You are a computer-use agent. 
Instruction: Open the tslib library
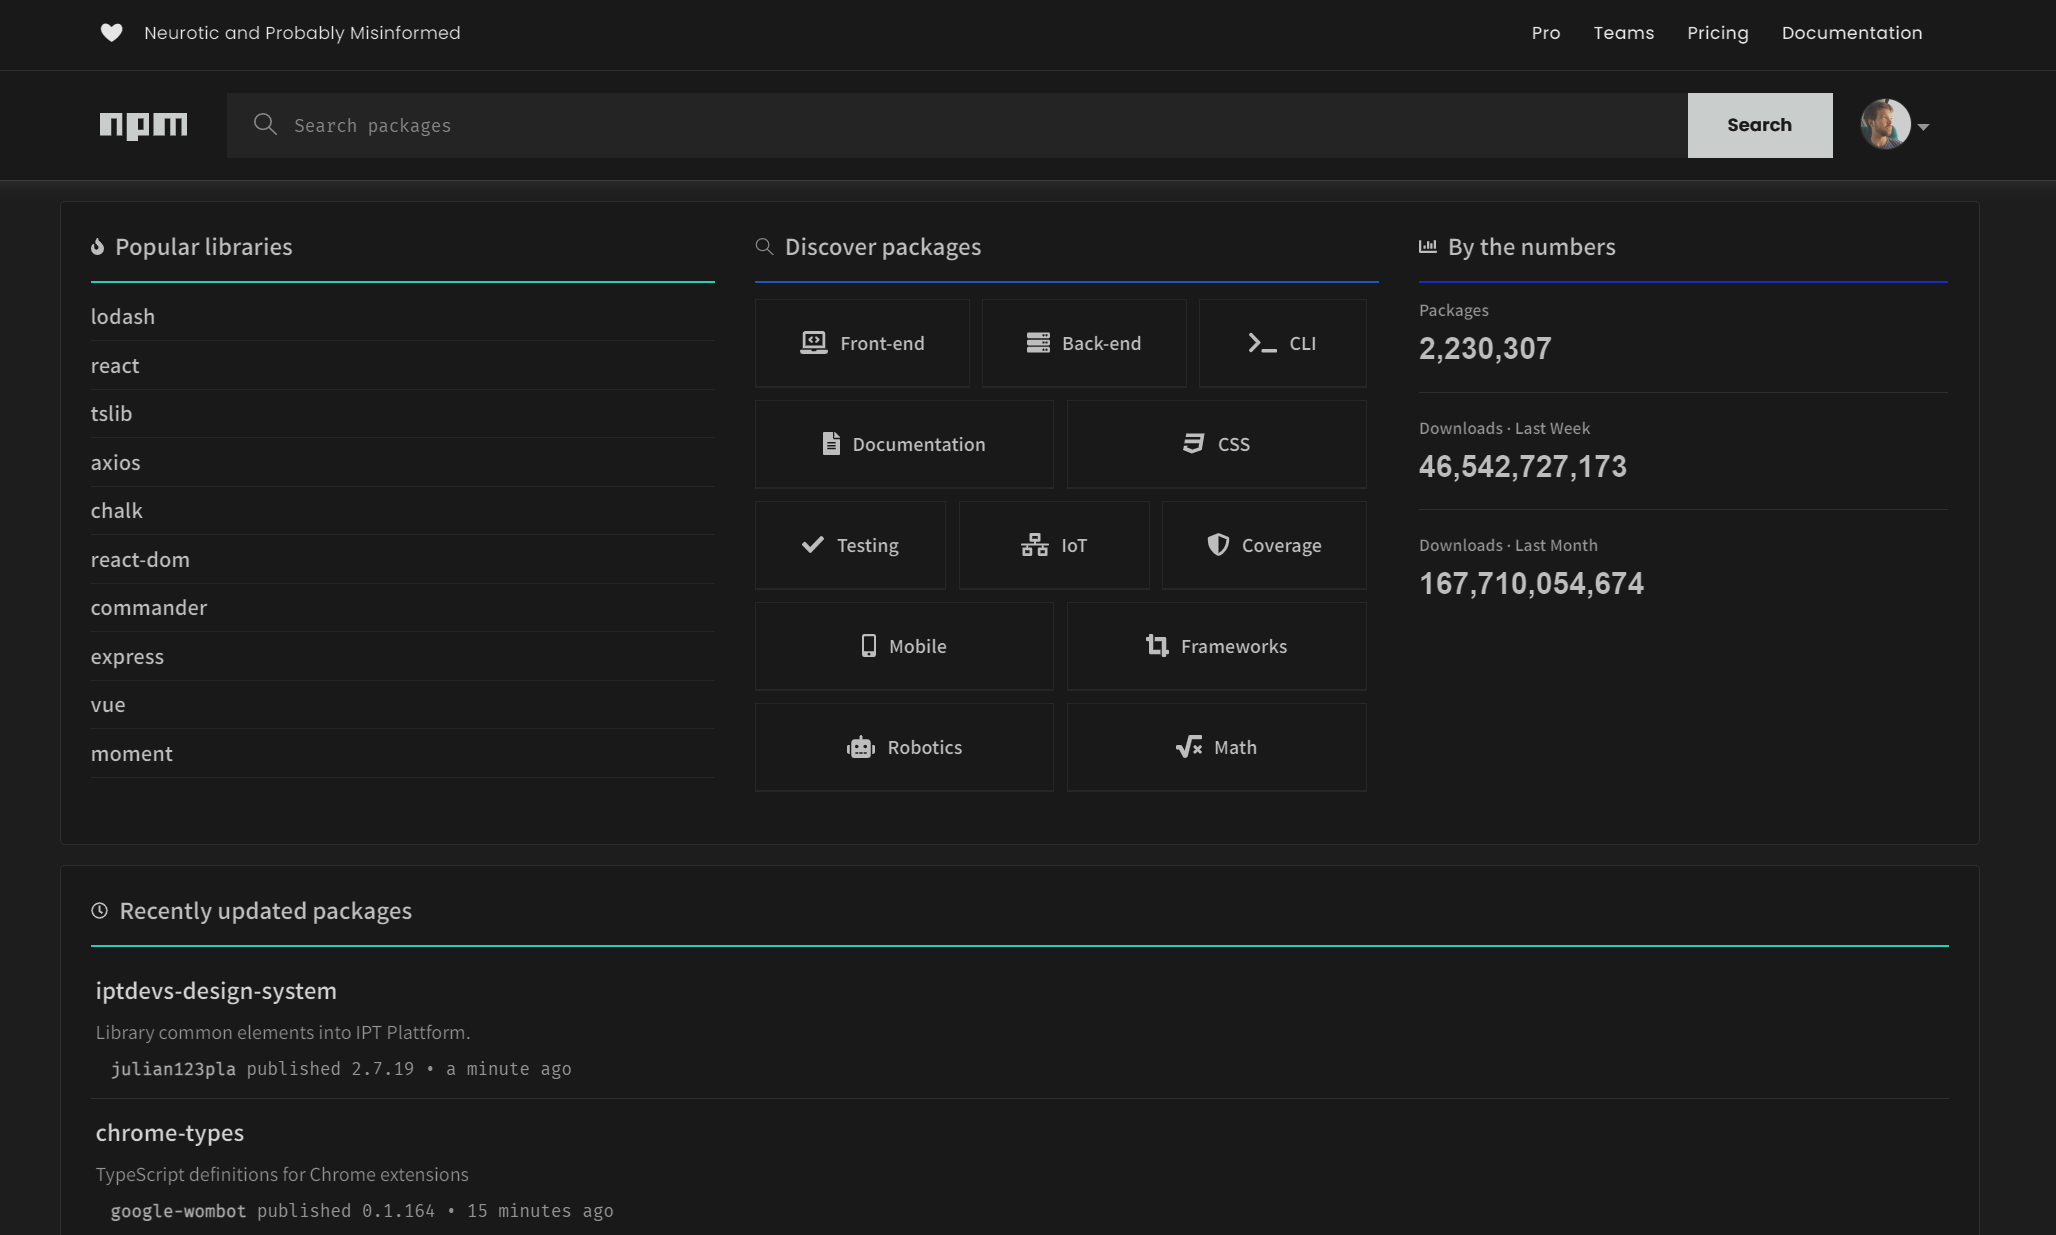(x=111, y=413)
